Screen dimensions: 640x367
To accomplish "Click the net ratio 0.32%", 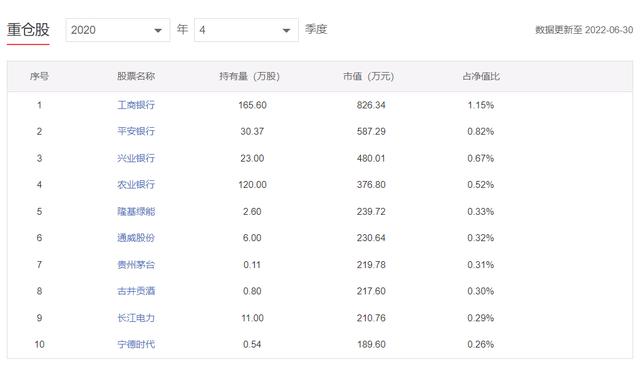I will 481,238.
